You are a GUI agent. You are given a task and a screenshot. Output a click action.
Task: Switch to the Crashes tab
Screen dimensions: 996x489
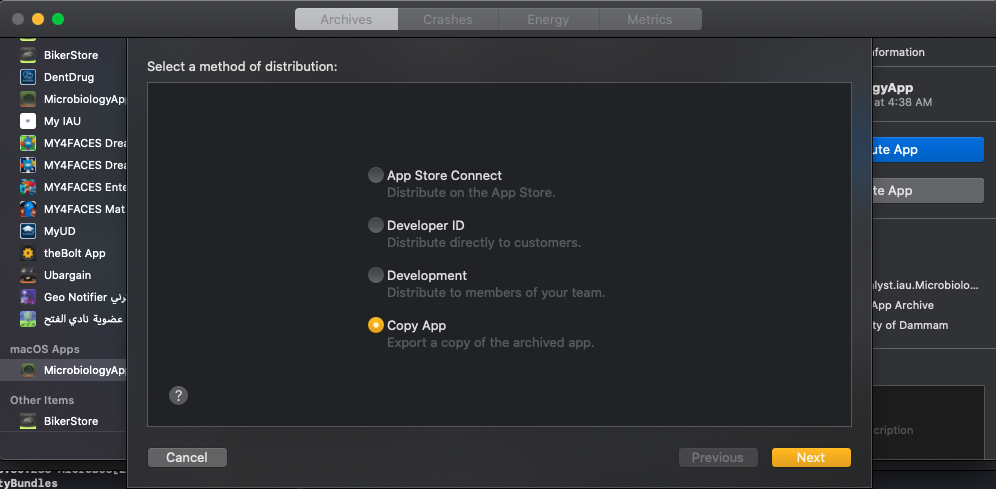448,19
